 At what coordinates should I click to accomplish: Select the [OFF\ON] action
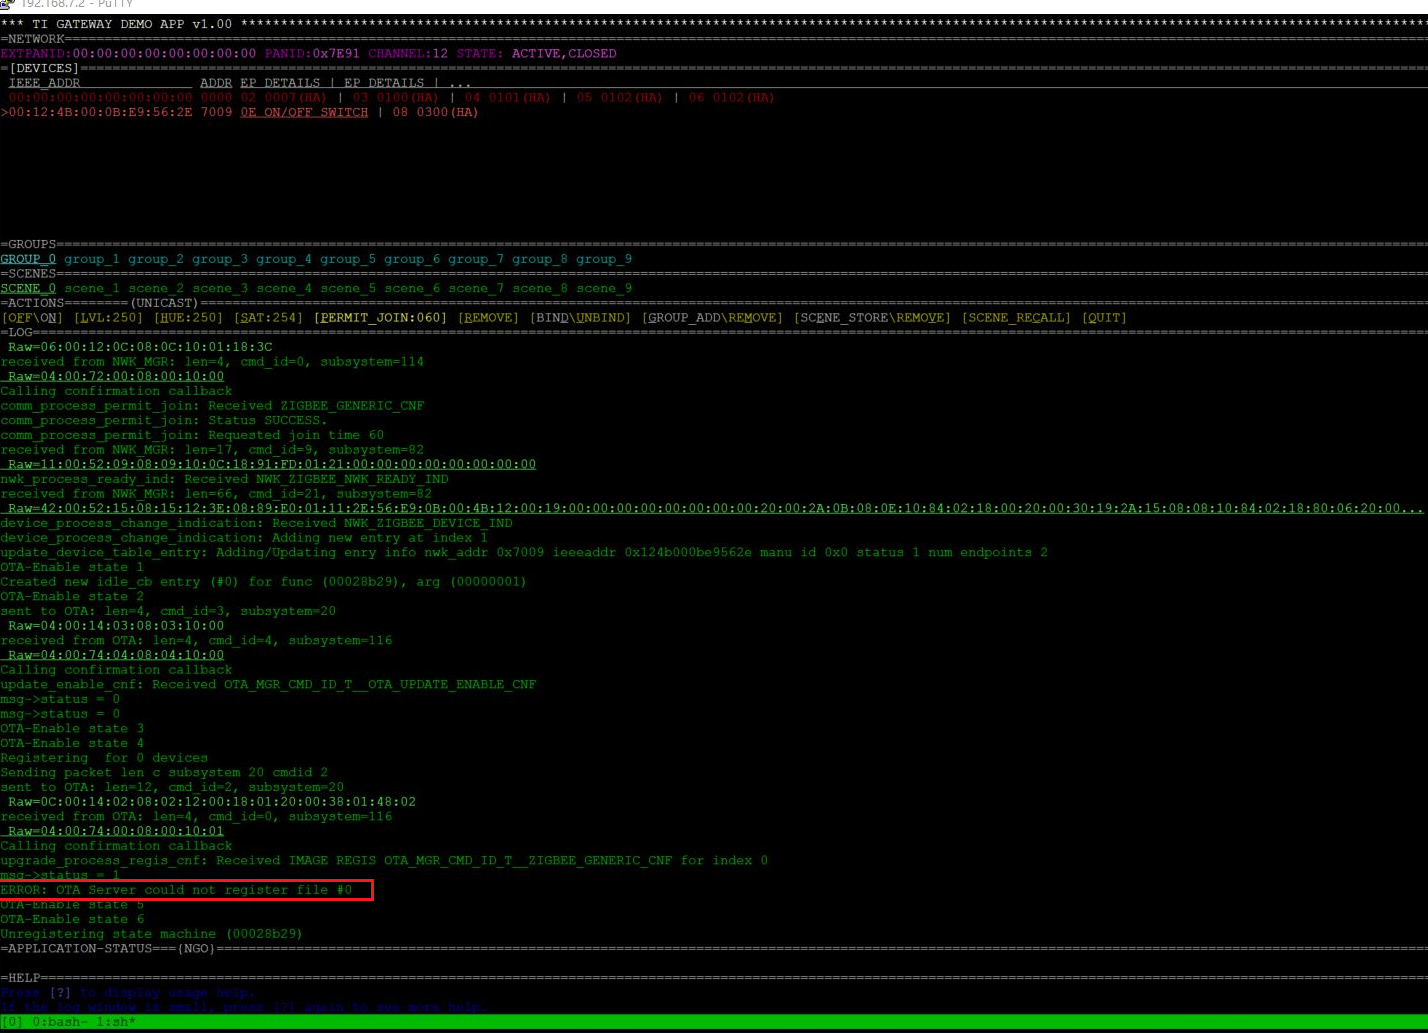tap(32, 318)
